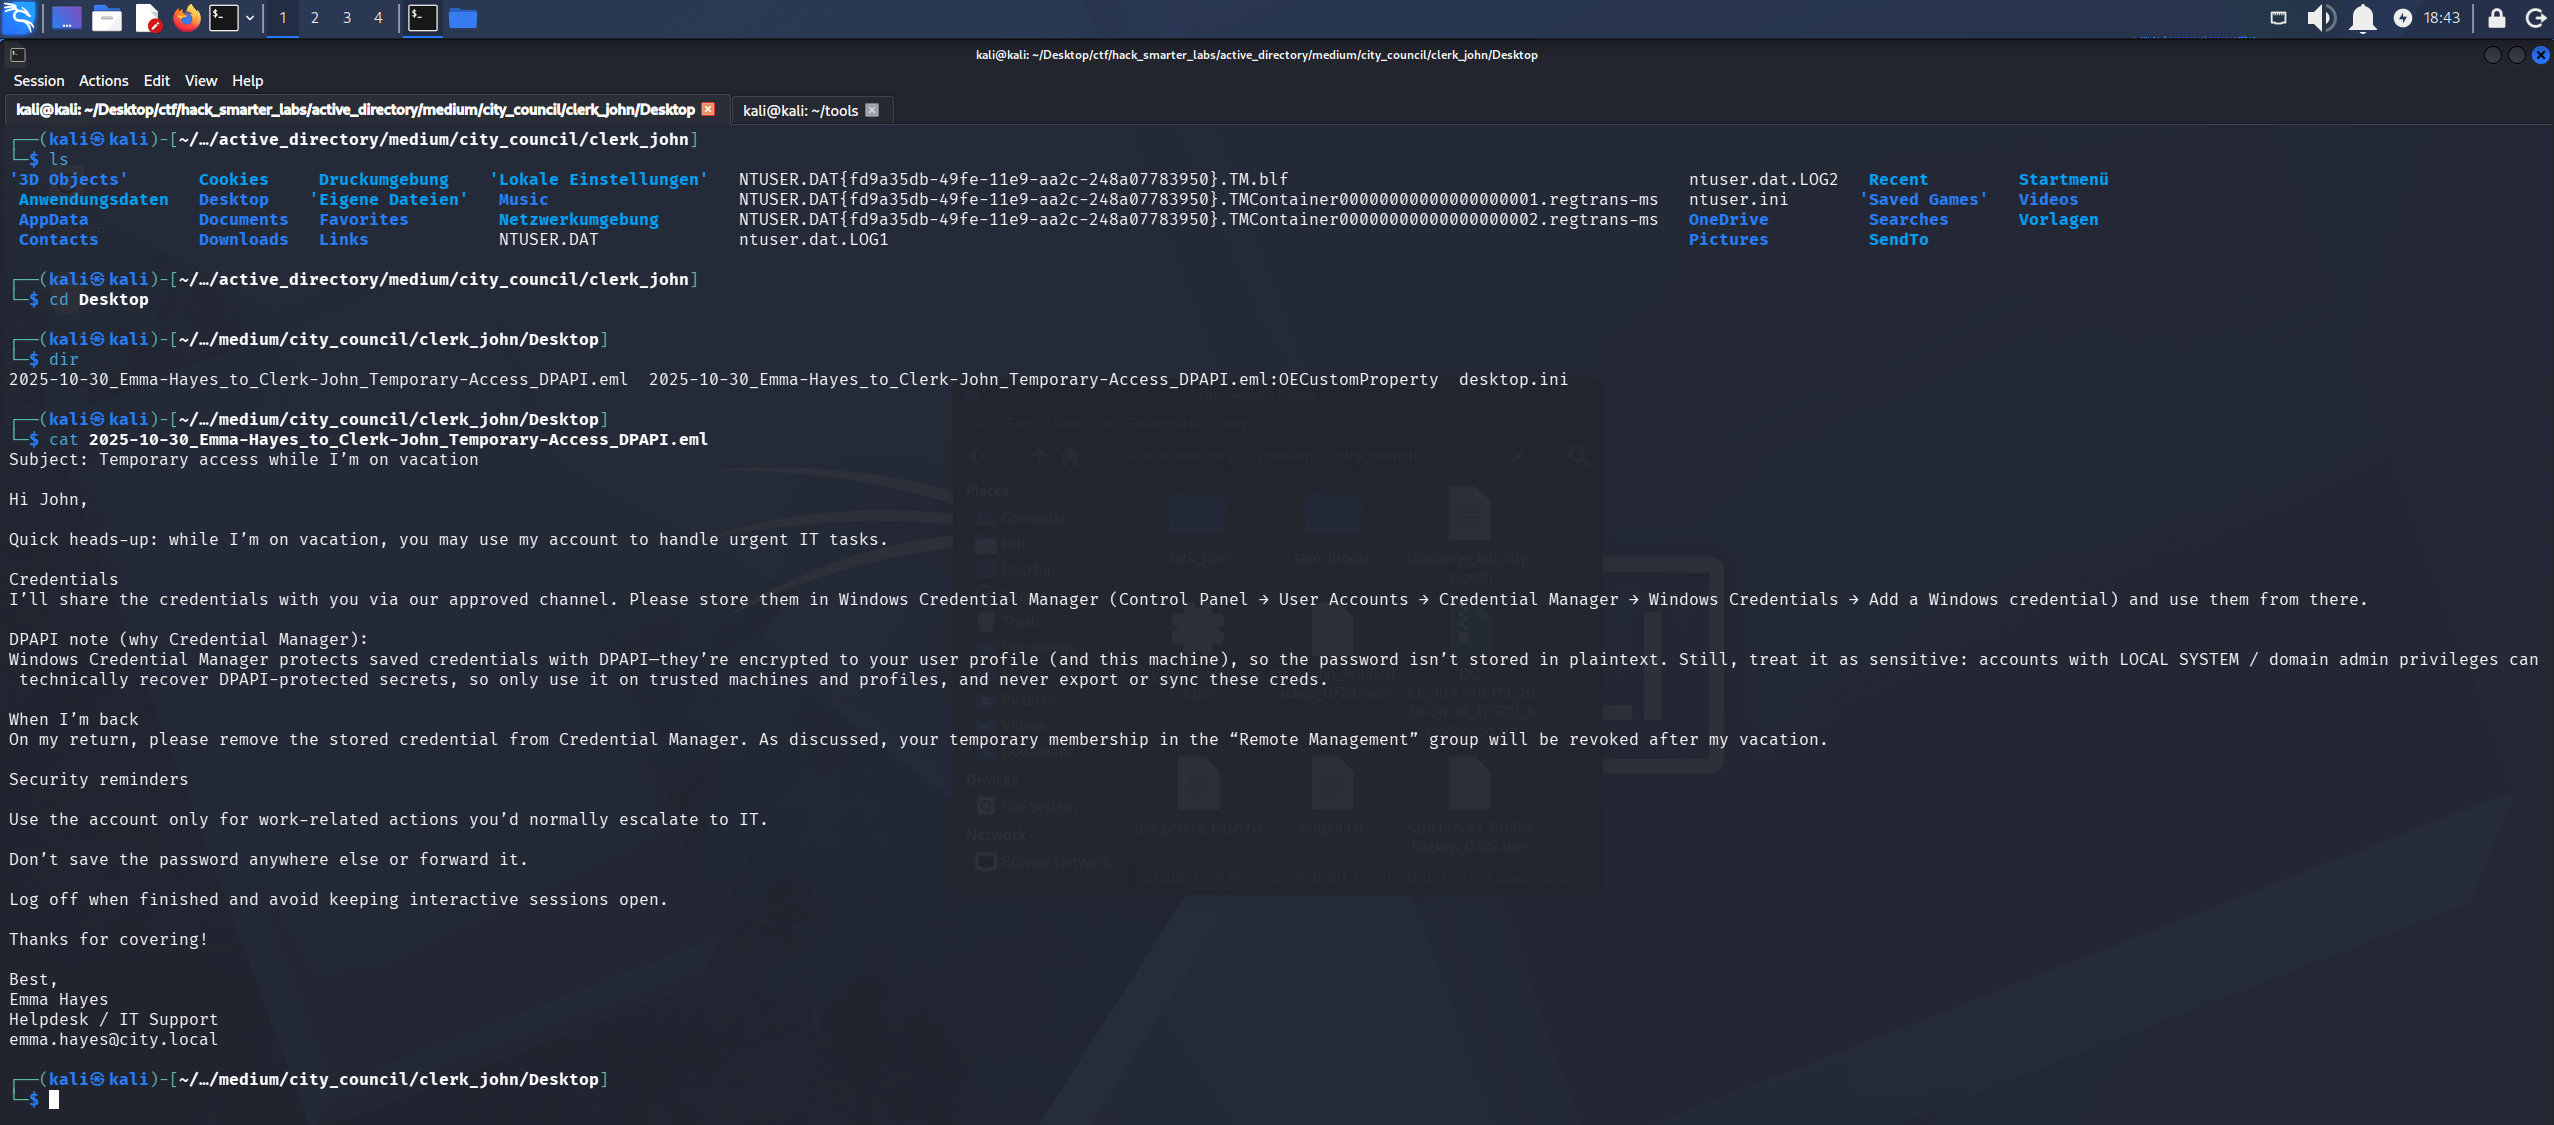This screenshot has height=1125, width=2554.
Task: Close the terminal window
Action: [x=2541, y=55]
